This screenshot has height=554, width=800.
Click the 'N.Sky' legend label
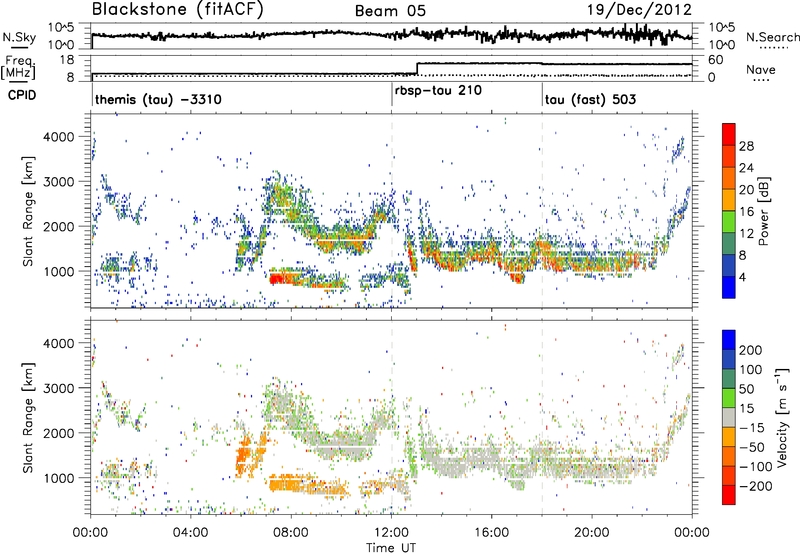click(x=19, y=37)
